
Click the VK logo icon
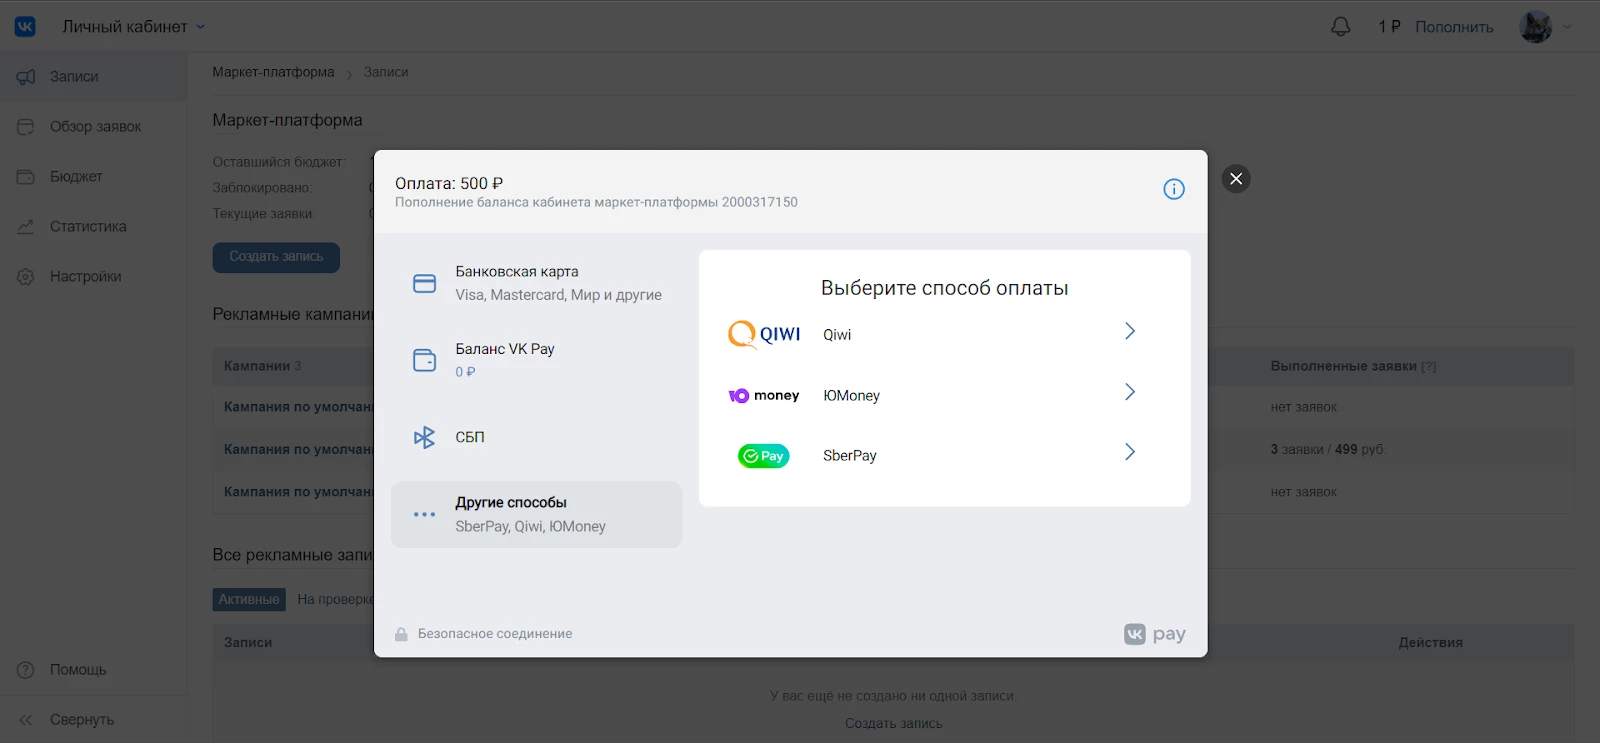(x=25, y=27)
